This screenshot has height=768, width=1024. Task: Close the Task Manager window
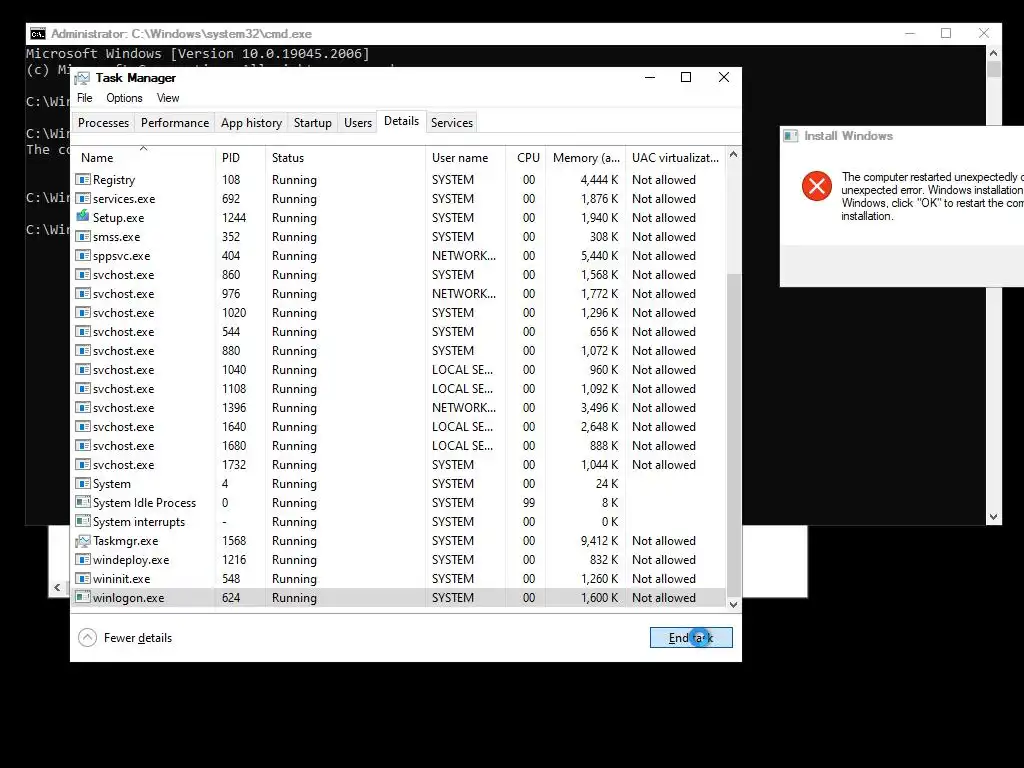pos(724,77)
